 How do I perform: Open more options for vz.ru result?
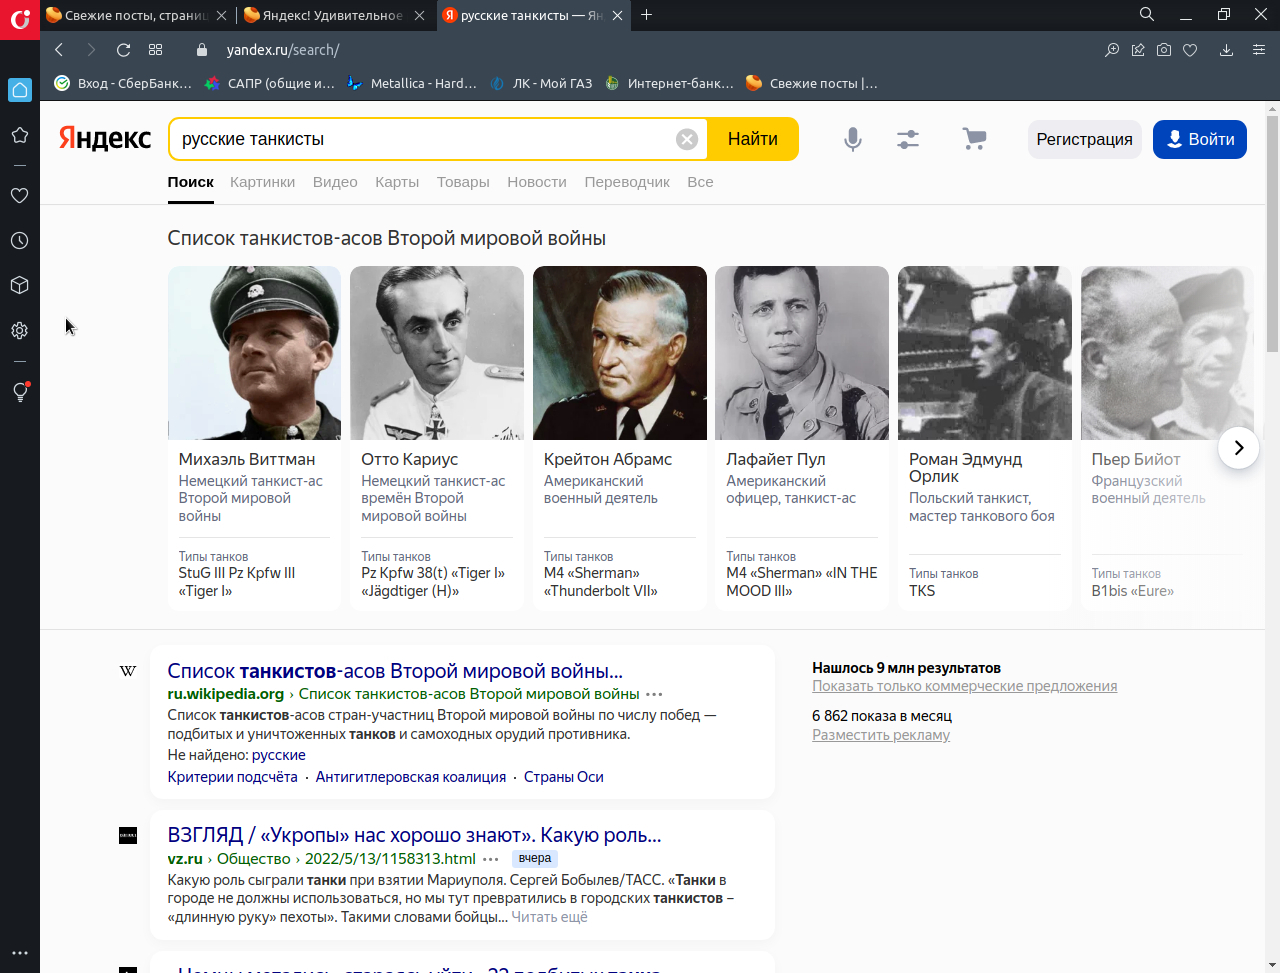tap(490, 859)
